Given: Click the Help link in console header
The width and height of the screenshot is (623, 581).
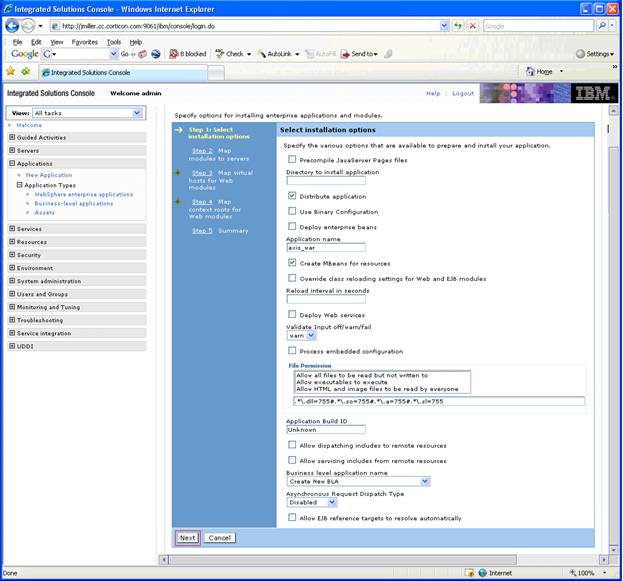Looking at the screenshot, I should 433,93.
